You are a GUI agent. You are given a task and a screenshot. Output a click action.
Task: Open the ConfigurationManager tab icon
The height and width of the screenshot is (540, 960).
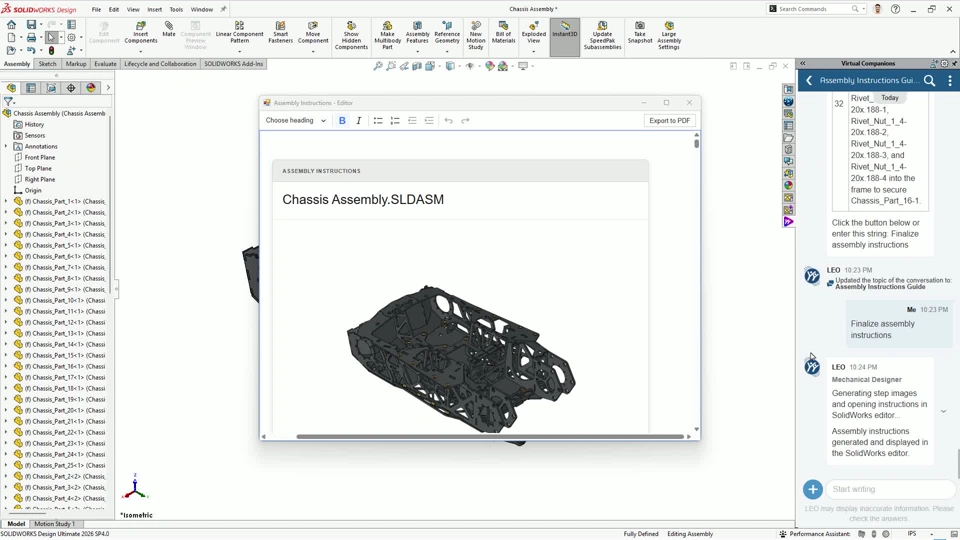click(x=51, y=88)
